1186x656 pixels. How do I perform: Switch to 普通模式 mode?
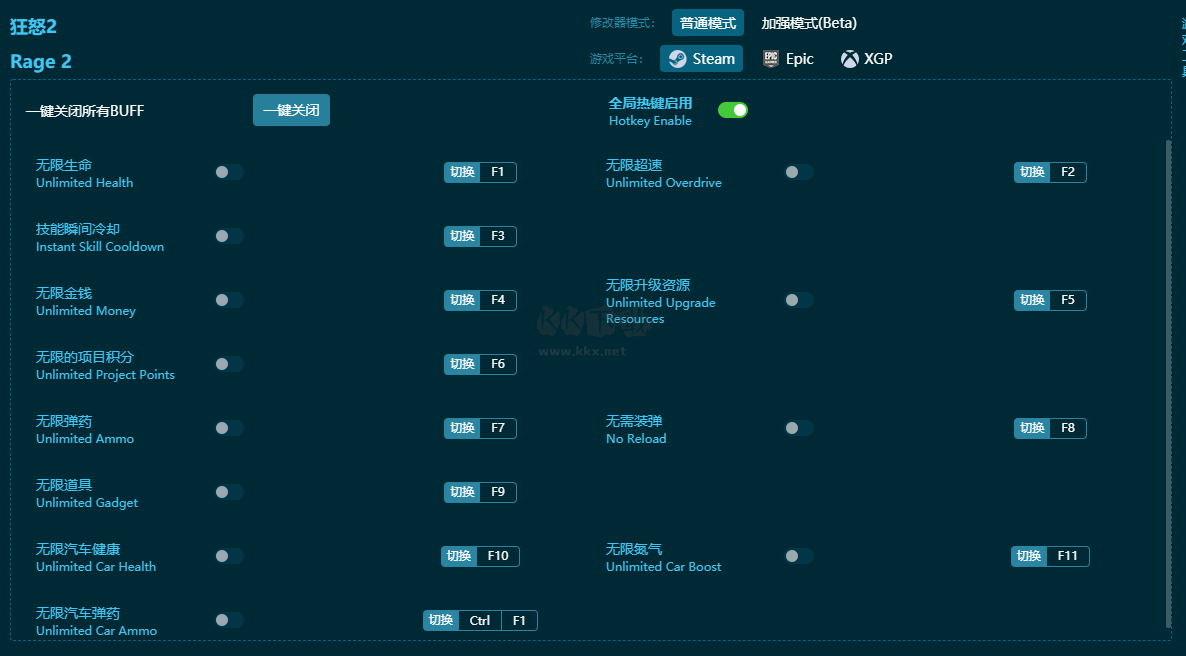pyautogui.click(x=707, y=23)
